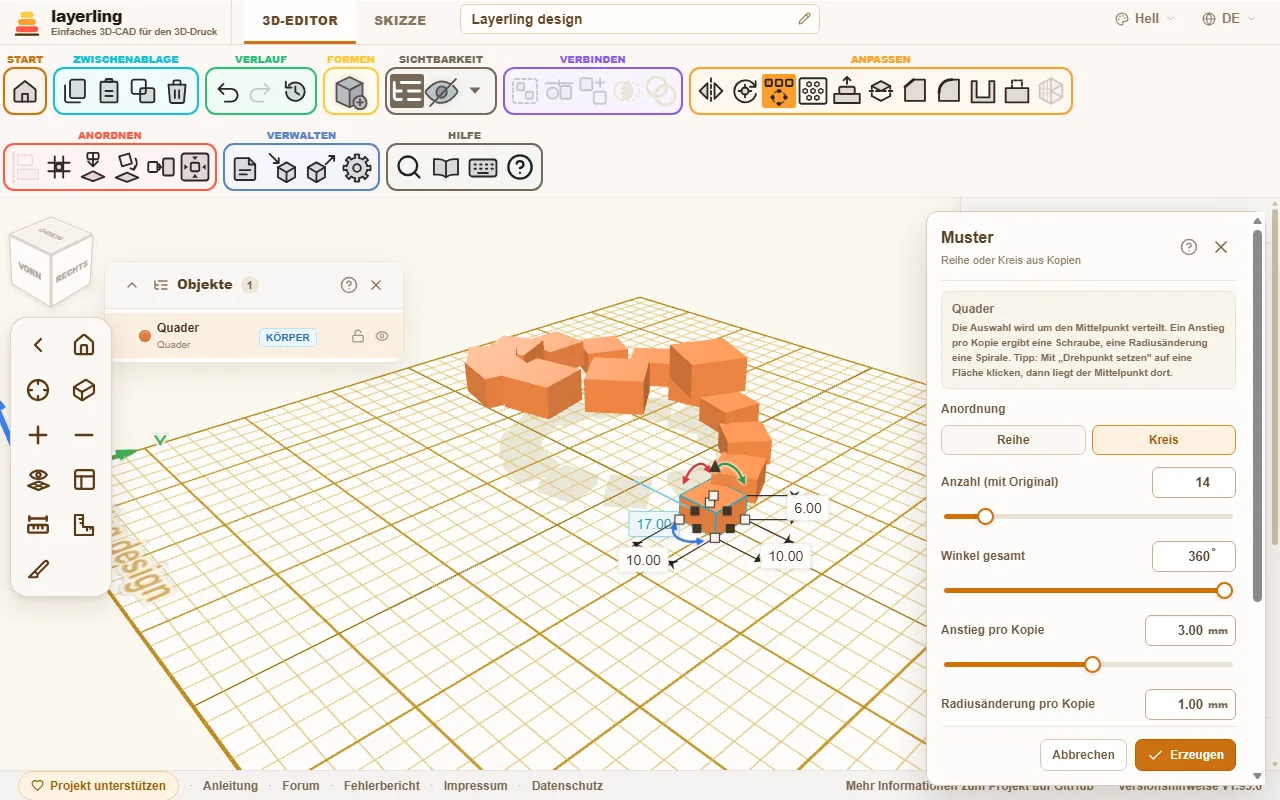Click the add shape cube icon under Formen
1280x800 pixels.
click(x=351, y=91)
